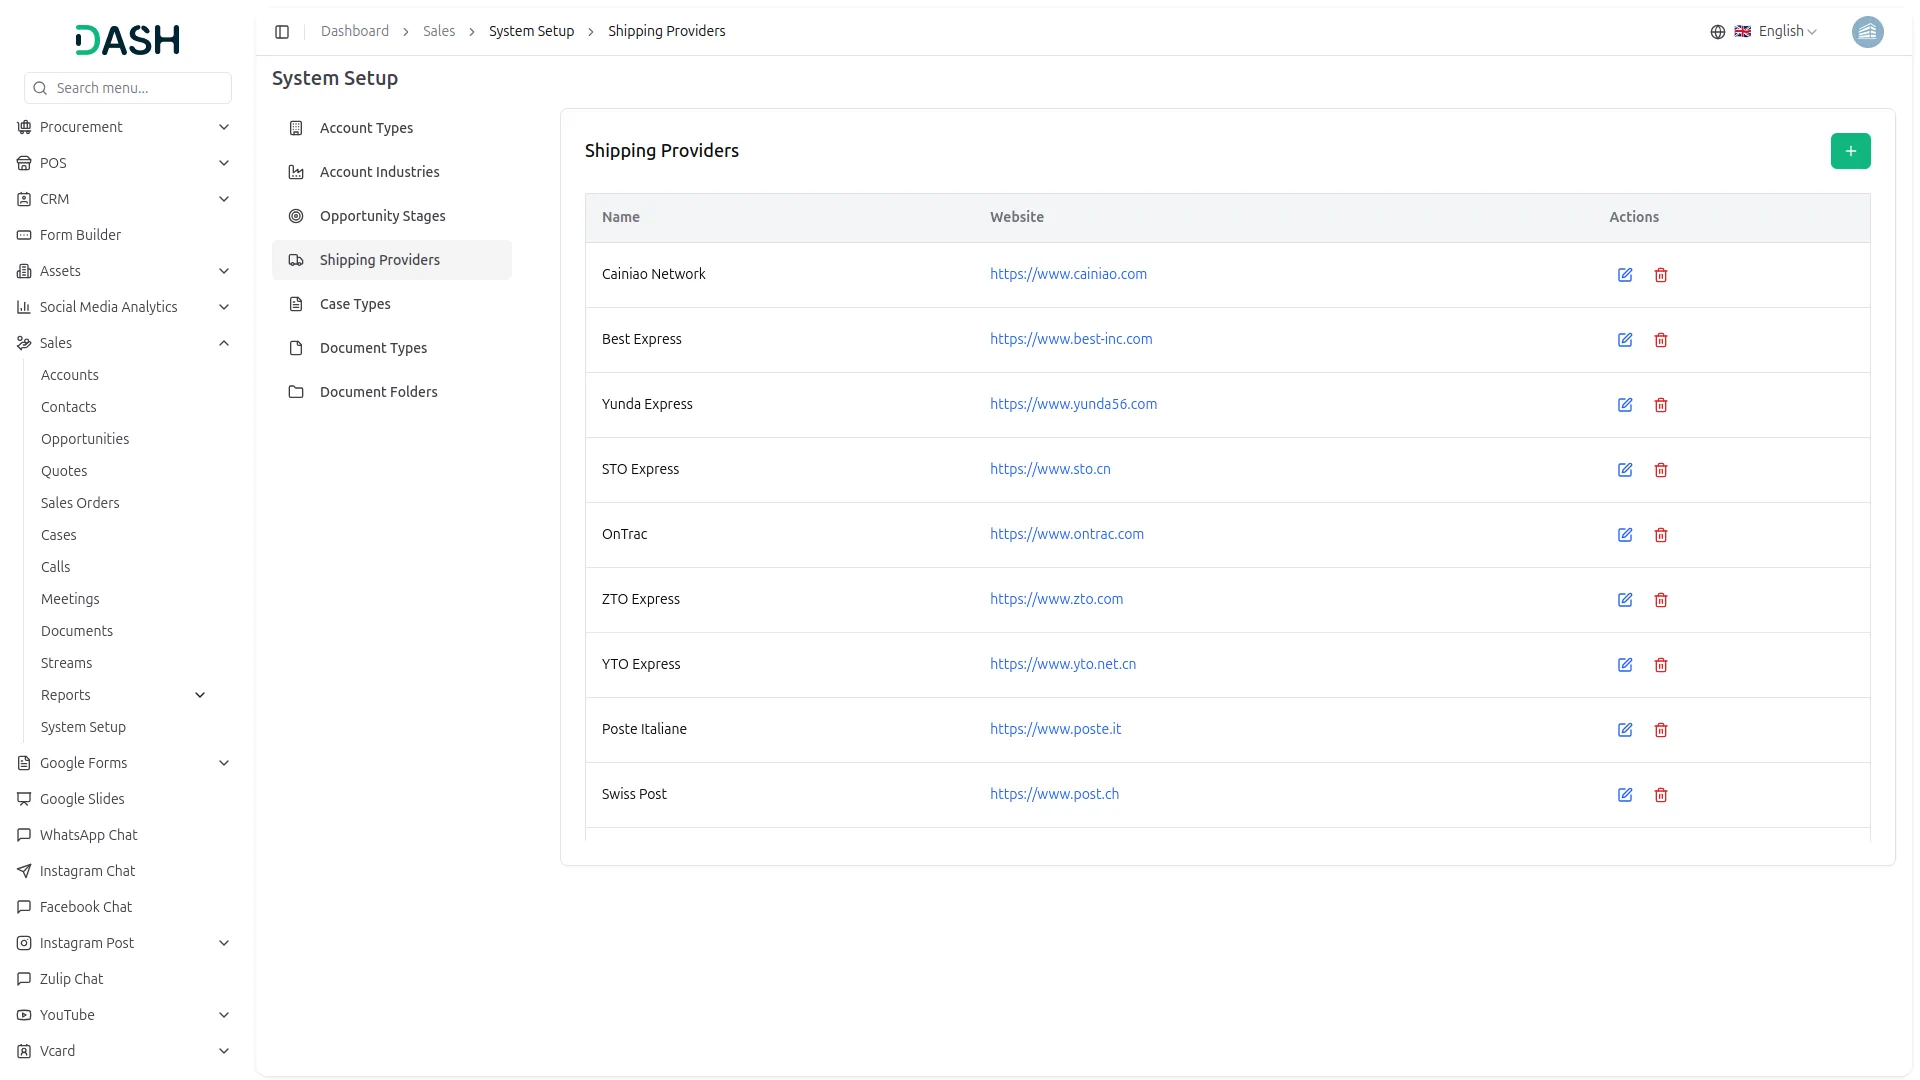The height and width of the screenshot is (1080, 1920).
Task: Click the globe language icon
Action: 1718,32
